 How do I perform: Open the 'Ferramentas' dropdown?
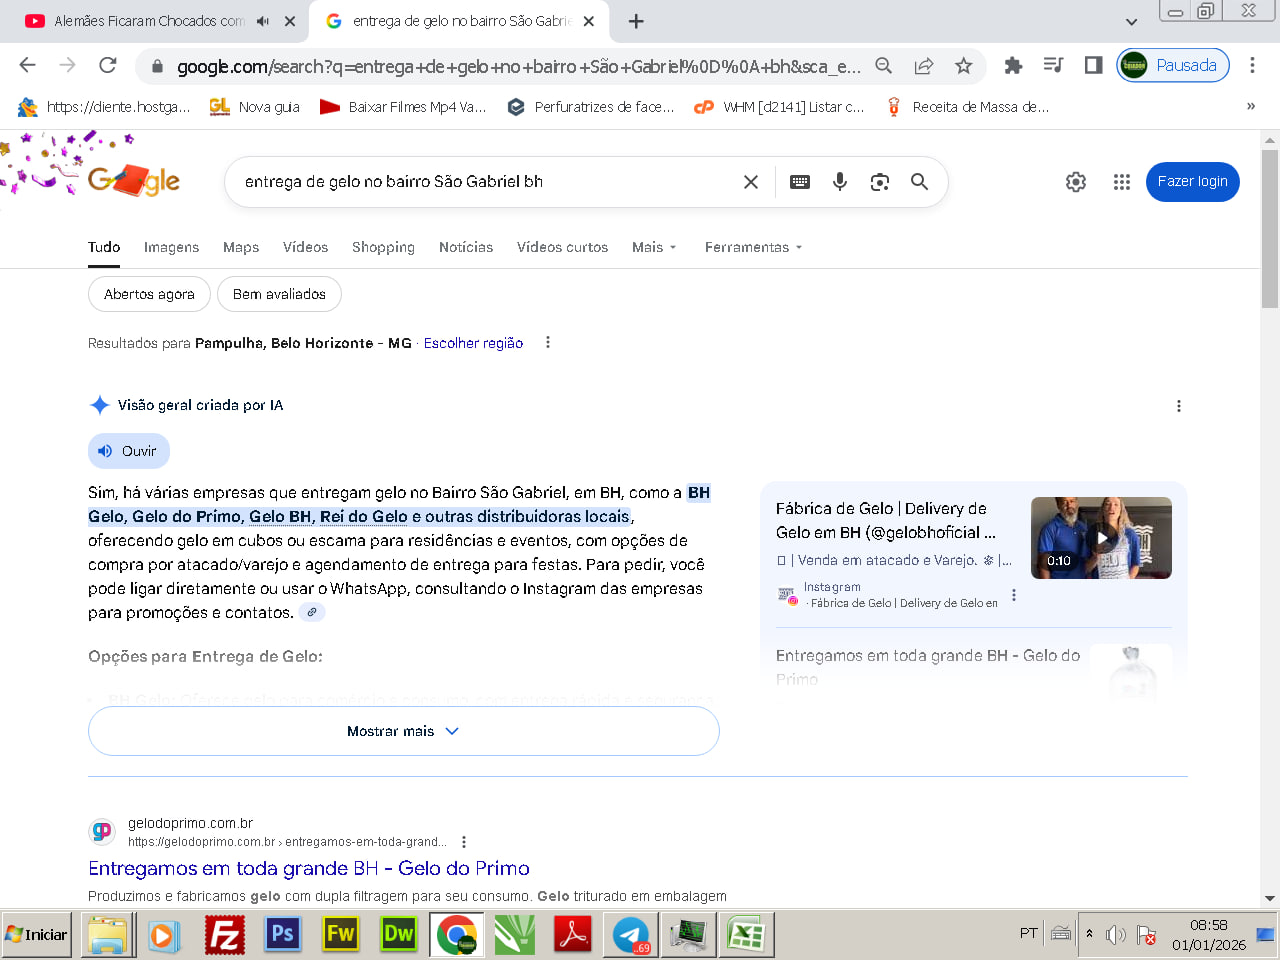[753, 247]
